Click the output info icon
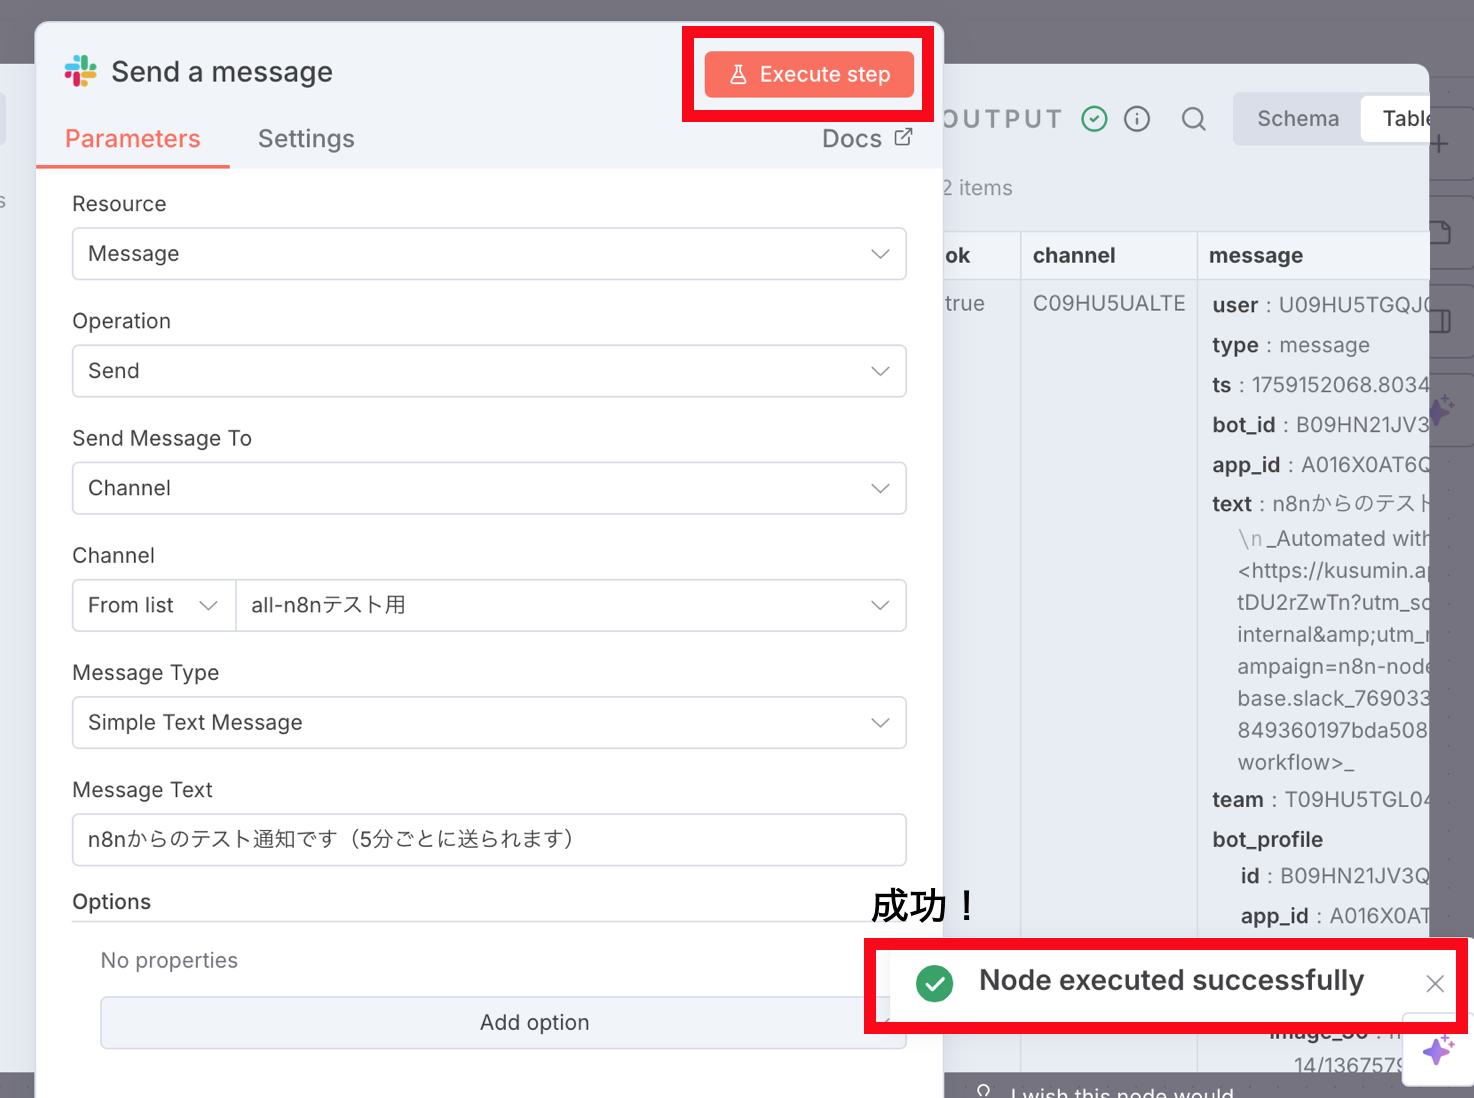This screenshot has width=1474, height=1098. tap(1137, 119)
